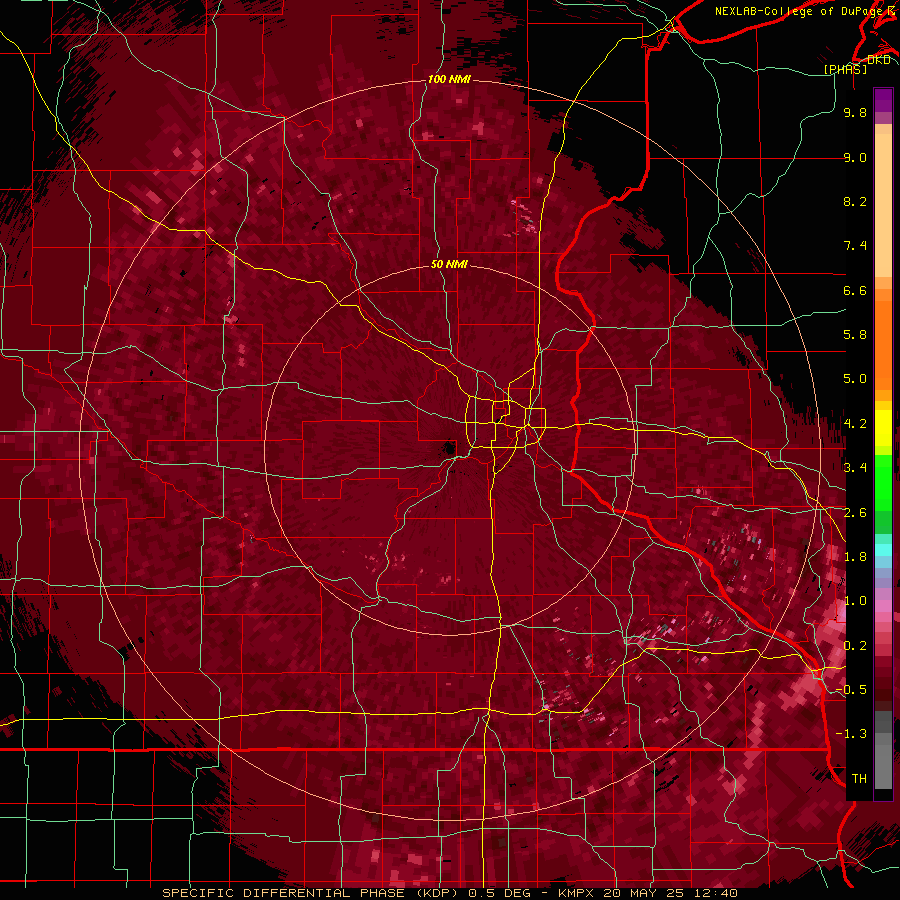Click the 5.8 value on color scale
Screen dimensions: 900x900
[855, 335]
